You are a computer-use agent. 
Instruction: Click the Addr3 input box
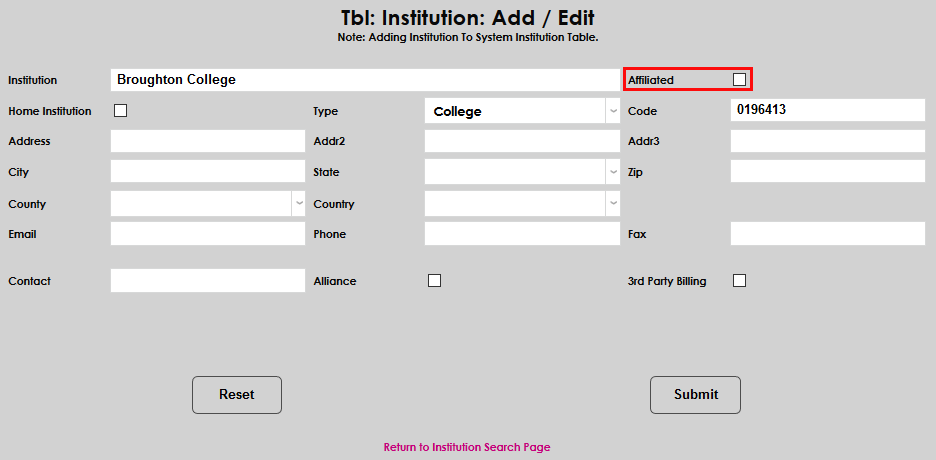(828, 141)
